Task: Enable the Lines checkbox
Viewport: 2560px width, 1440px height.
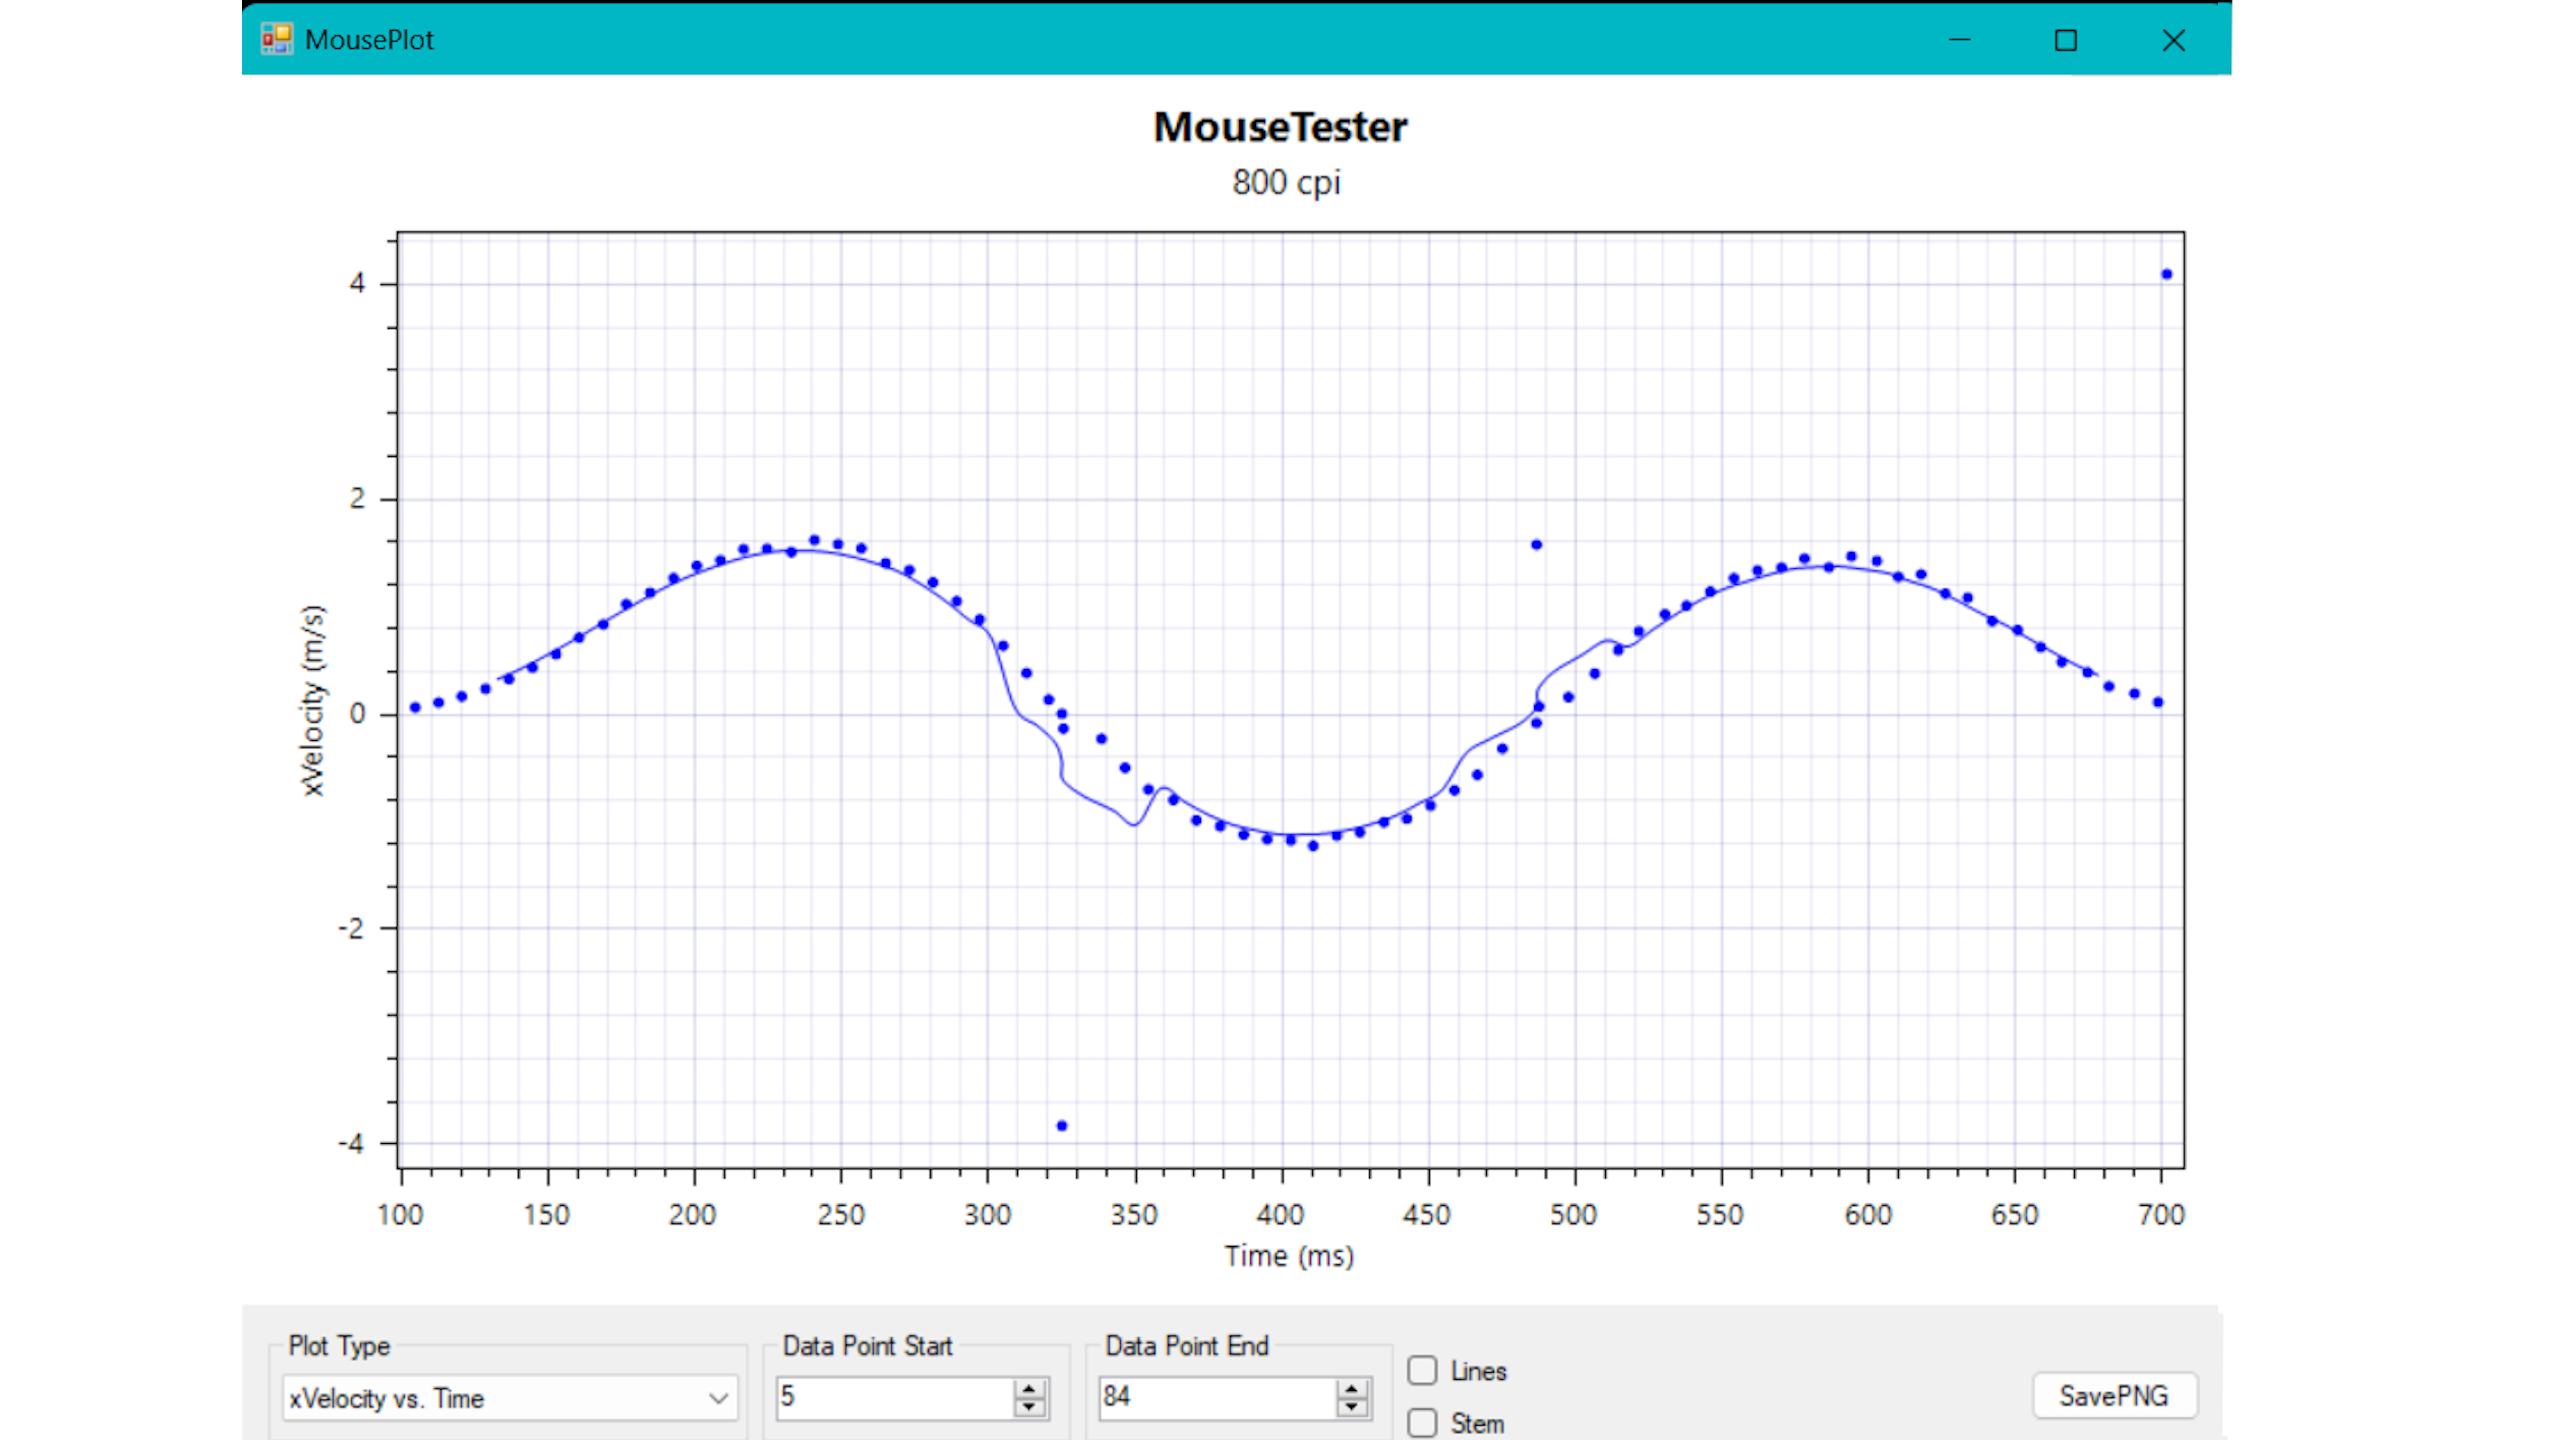Action: 1424,1370
